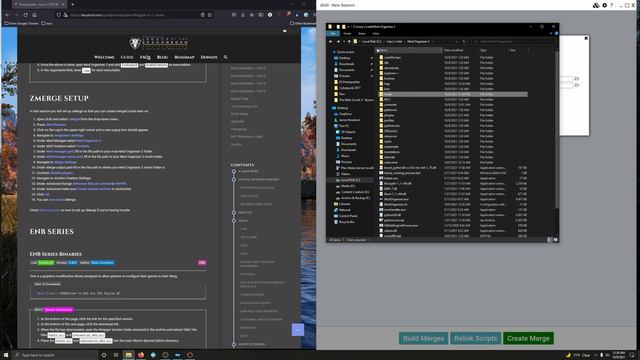Click Create Merge button in zEdit
Viewport: 640px width, 360px height.
[x=528, y=338]
